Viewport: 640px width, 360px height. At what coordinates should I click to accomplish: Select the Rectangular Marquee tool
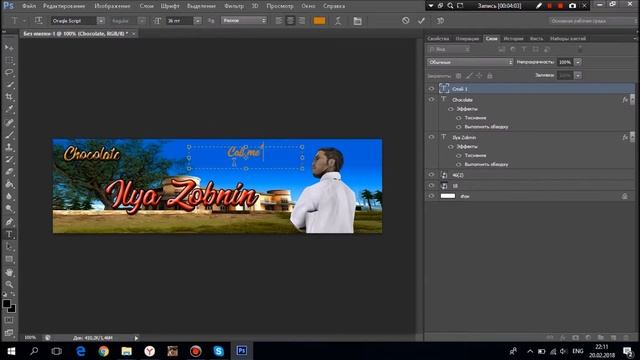click(9, 60)
